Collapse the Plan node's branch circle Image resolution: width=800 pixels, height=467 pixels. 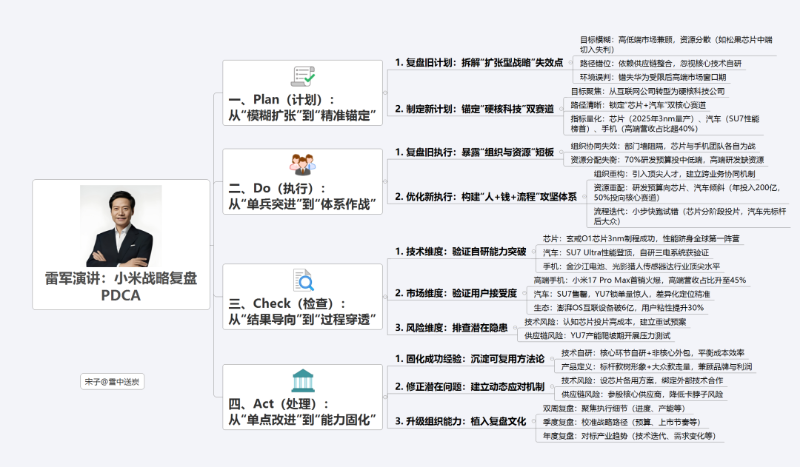tap(385, 93)
